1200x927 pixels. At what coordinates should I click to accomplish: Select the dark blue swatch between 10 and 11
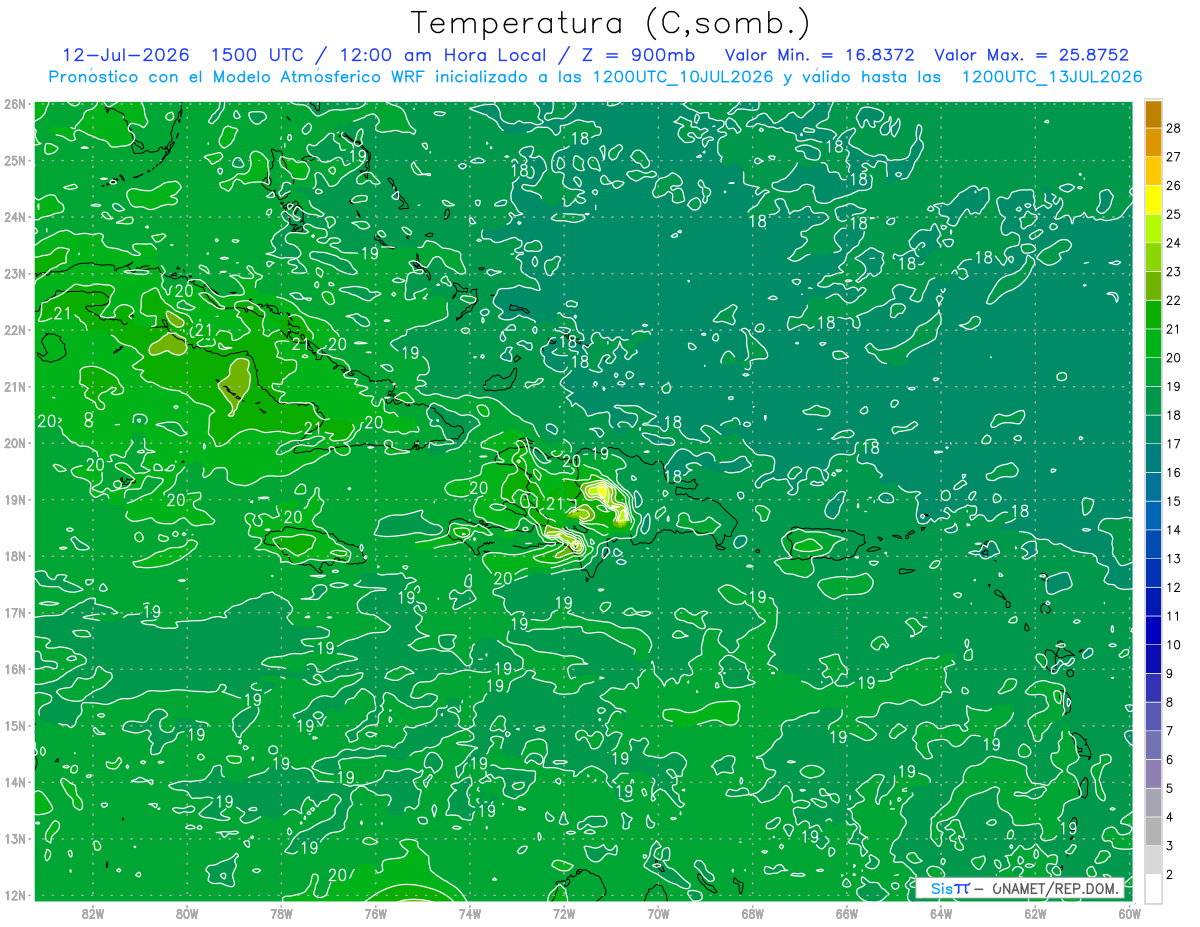tap(1152, 631)
